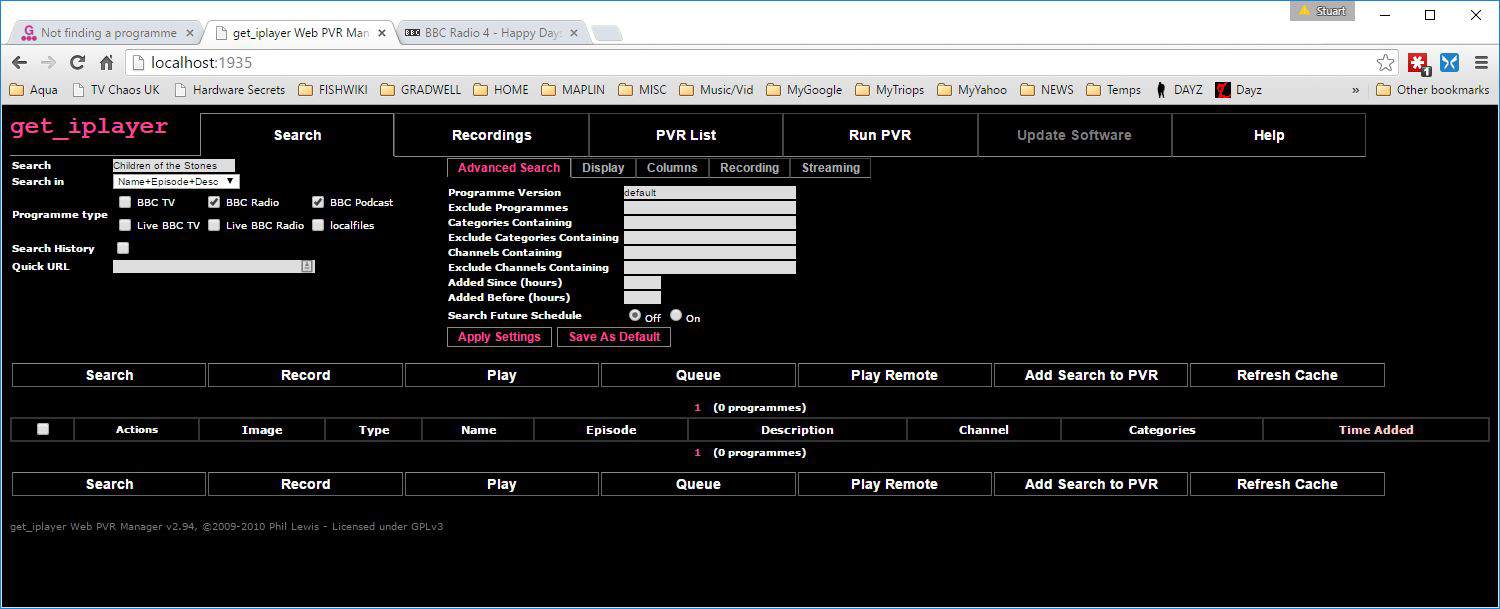Sort results by Time Added column
This screenshot has height=609, width=1500.
[x=1375, y=430]
